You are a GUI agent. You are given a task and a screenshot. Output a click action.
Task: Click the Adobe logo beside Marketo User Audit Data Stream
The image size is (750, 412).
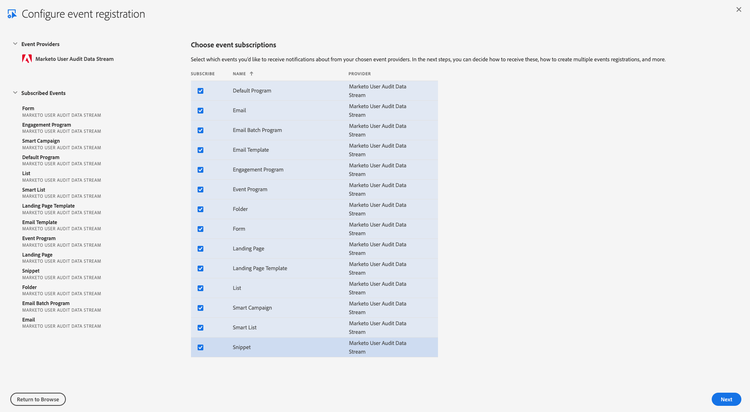click(27, 59)
